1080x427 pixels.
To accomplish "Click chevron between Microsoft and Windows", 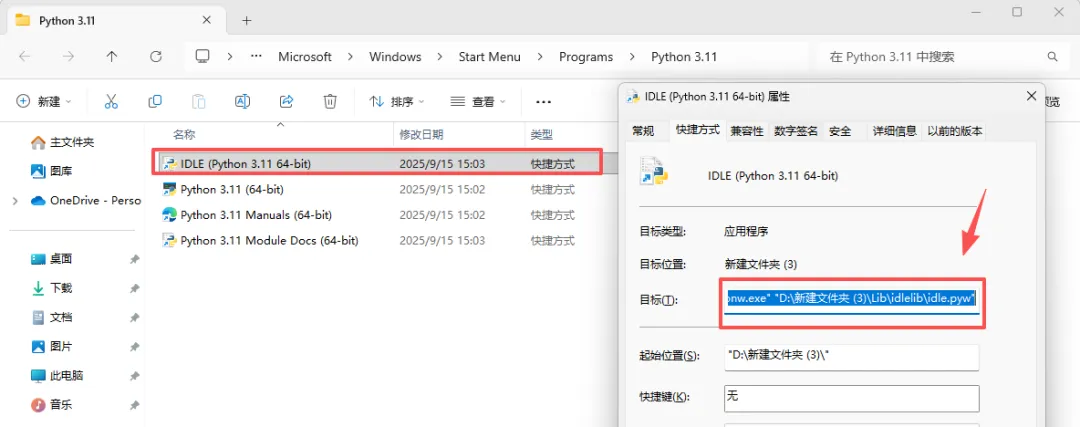I will click(x=351, y=56).
